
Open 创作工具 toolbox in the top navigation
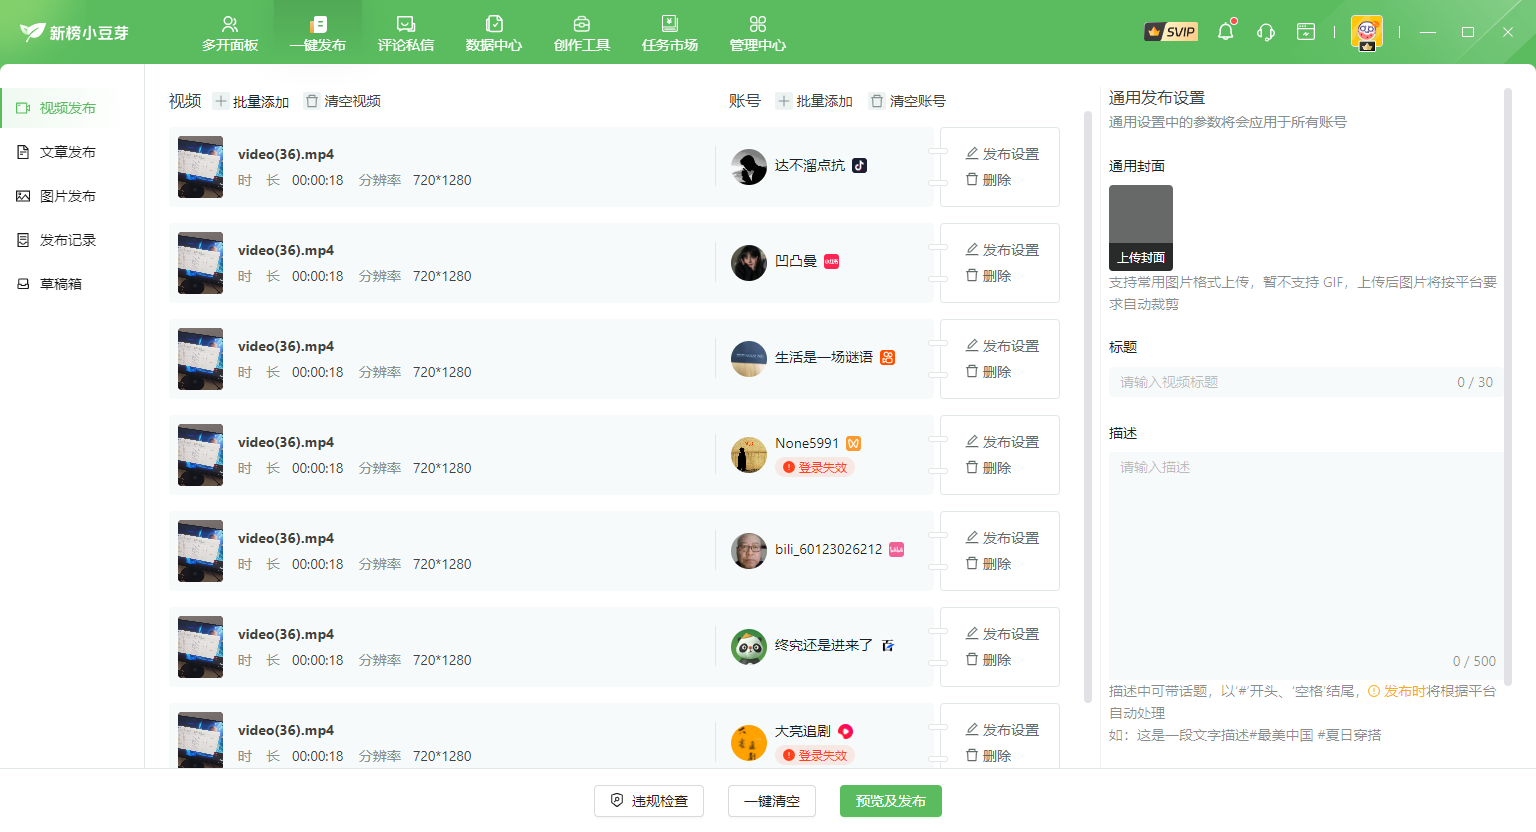pos(582,33)
